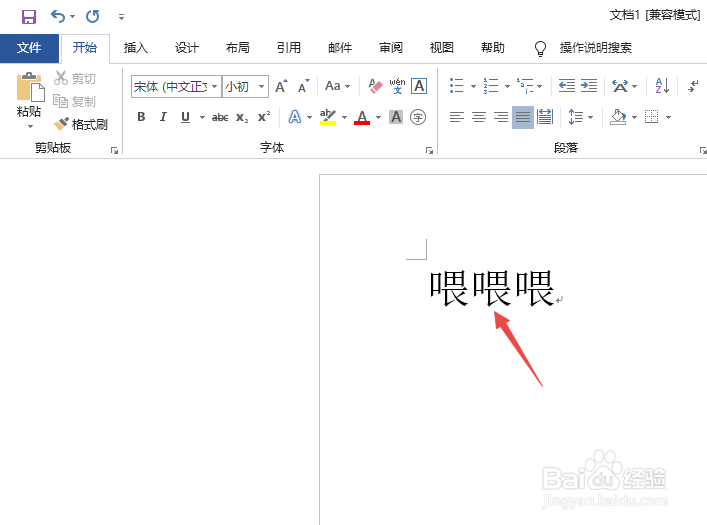Open the Aa change case dropdown
This screenshot has height=525, width=707.
coord(337,86)
